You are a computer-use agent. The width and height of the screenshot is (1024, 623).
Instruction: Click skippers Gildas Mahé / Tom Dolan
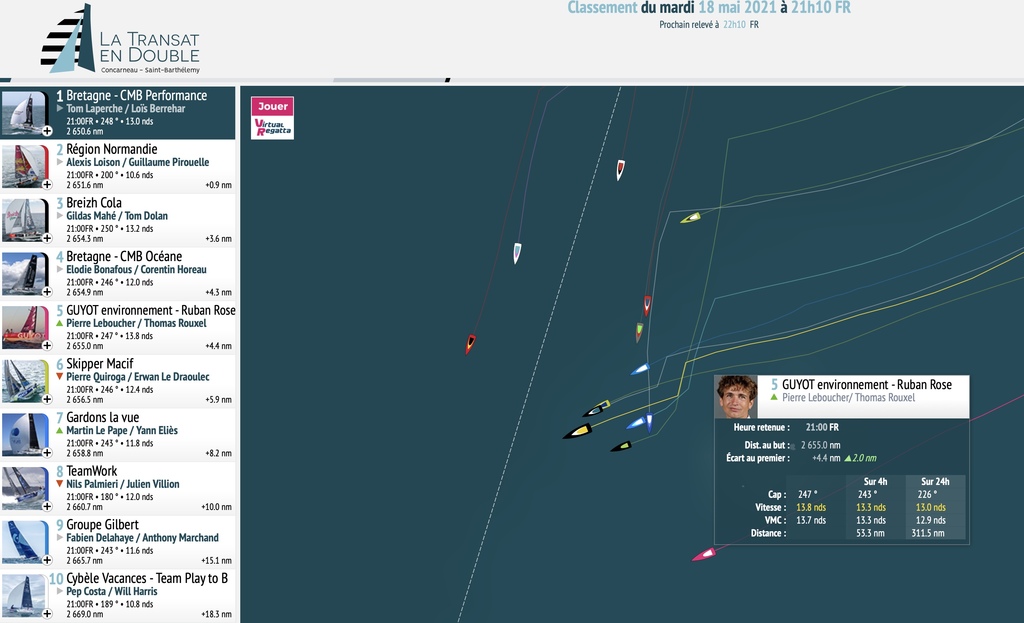click(x=117, y=216)
